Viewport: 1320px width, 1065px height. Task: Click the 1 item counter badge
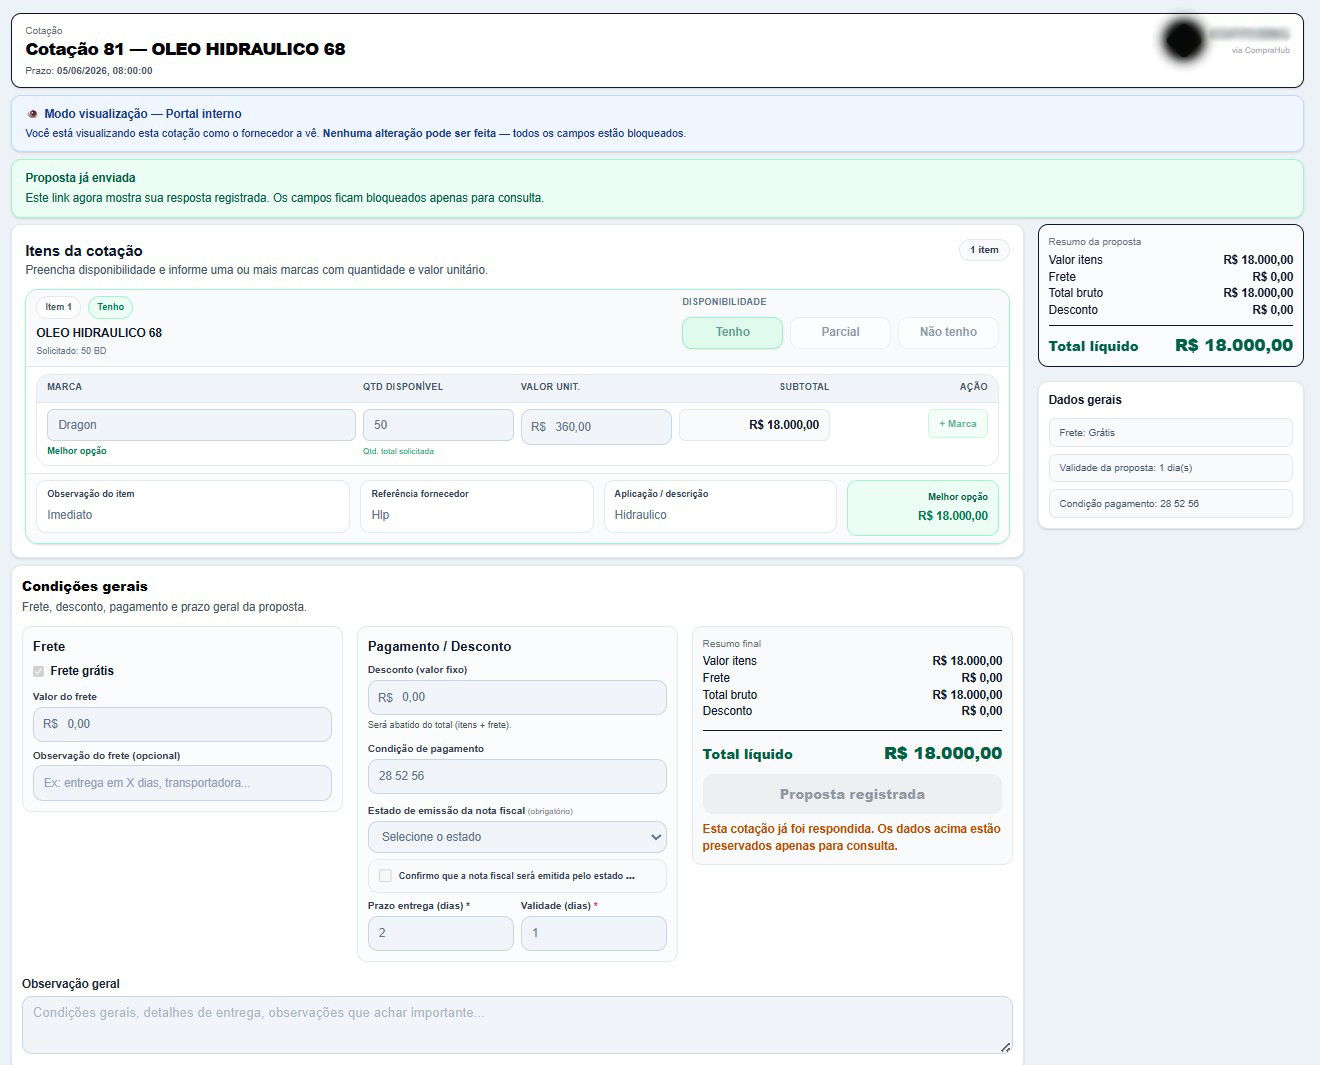pyautogui.click(x=984, y=250)
